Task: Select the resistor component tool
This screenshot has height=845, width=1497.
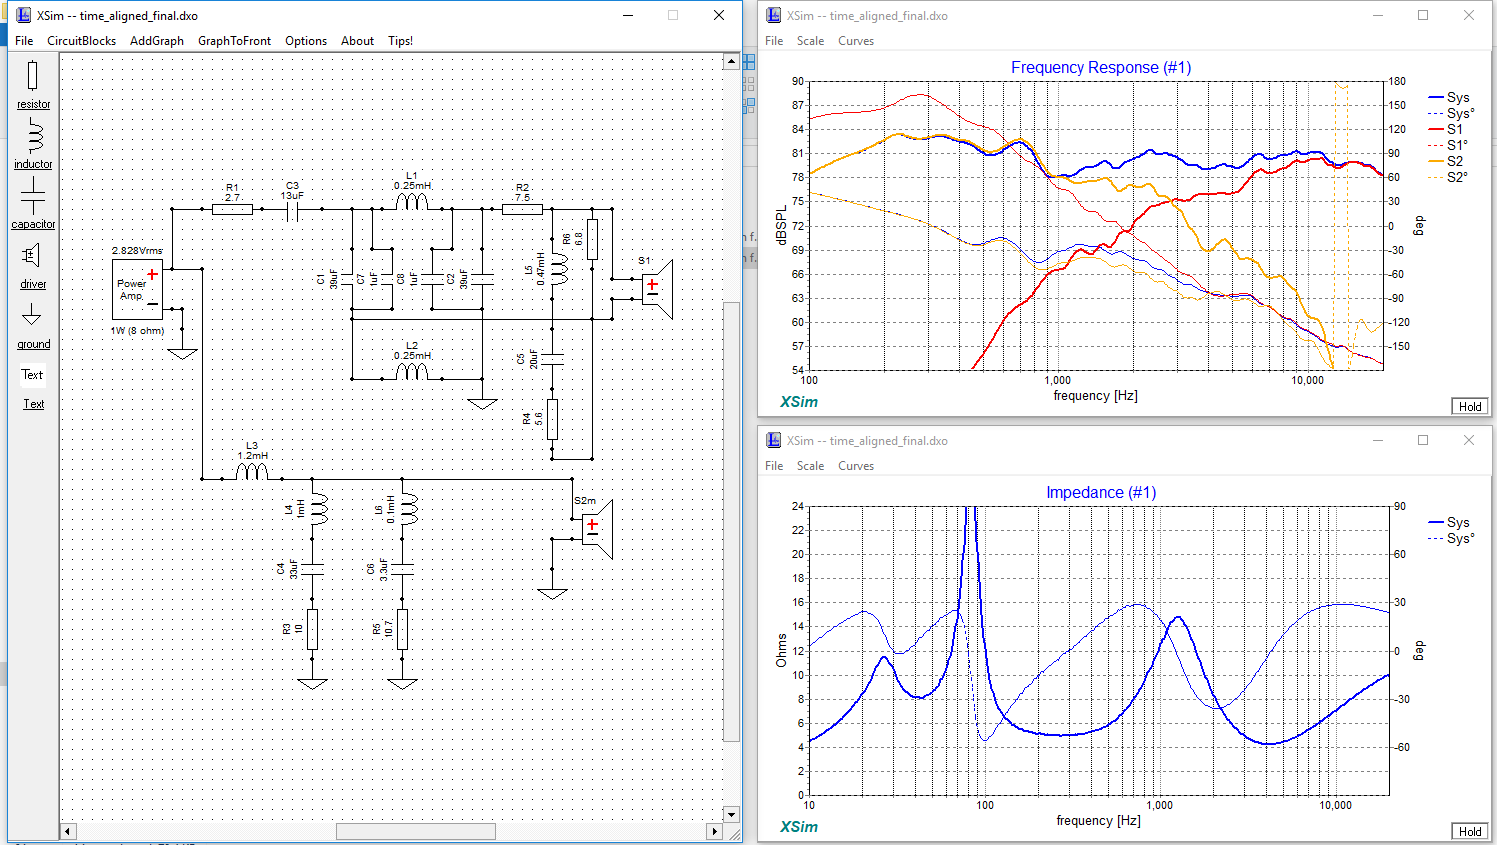Action: coord(33,84)
